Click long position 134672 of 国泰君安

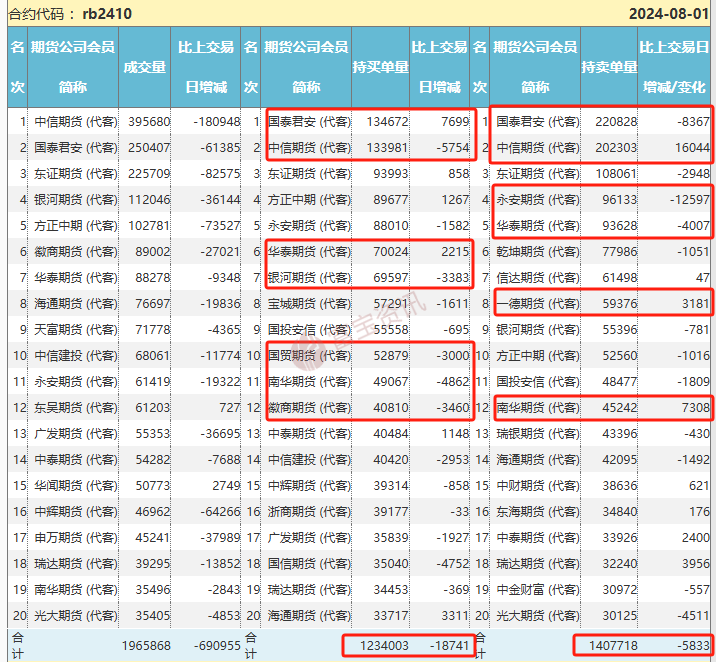387,122
